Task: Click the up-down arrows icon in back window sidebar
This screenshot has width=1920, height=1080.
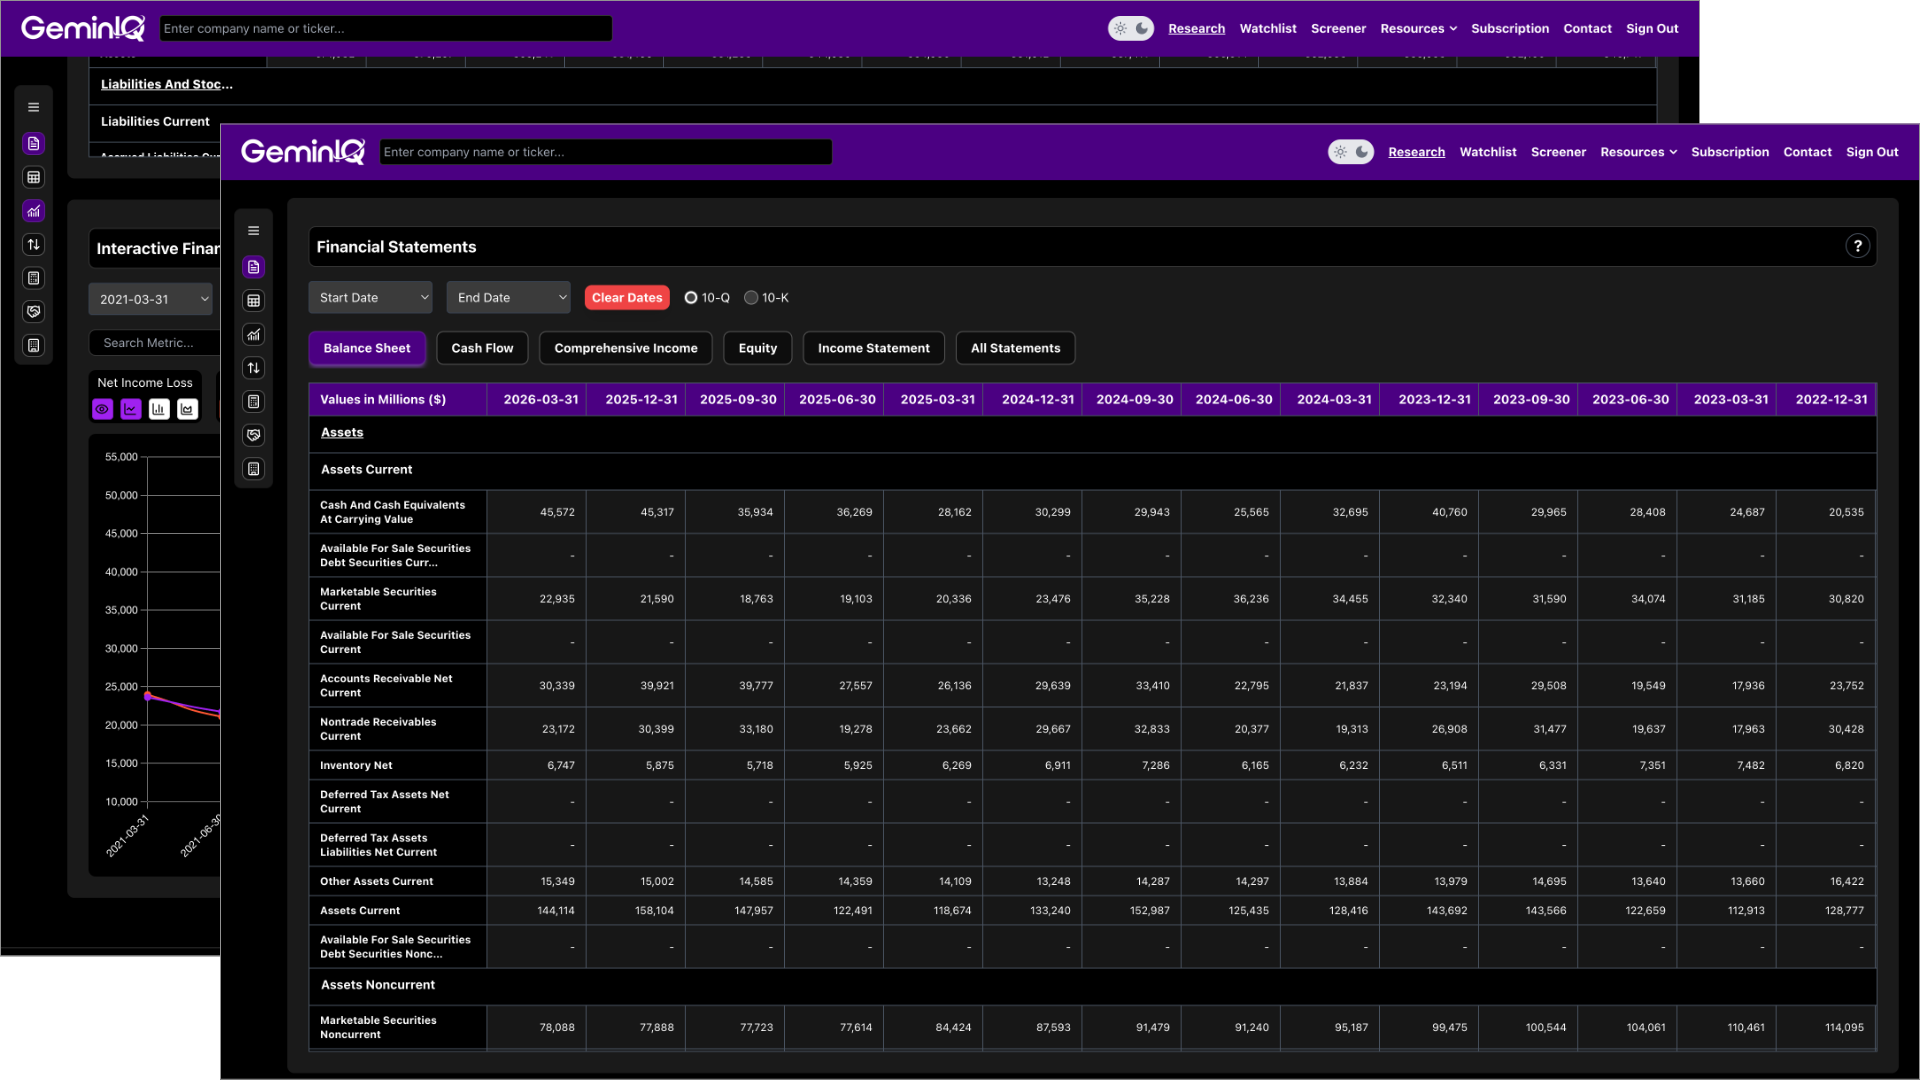Action: [34, 244]
